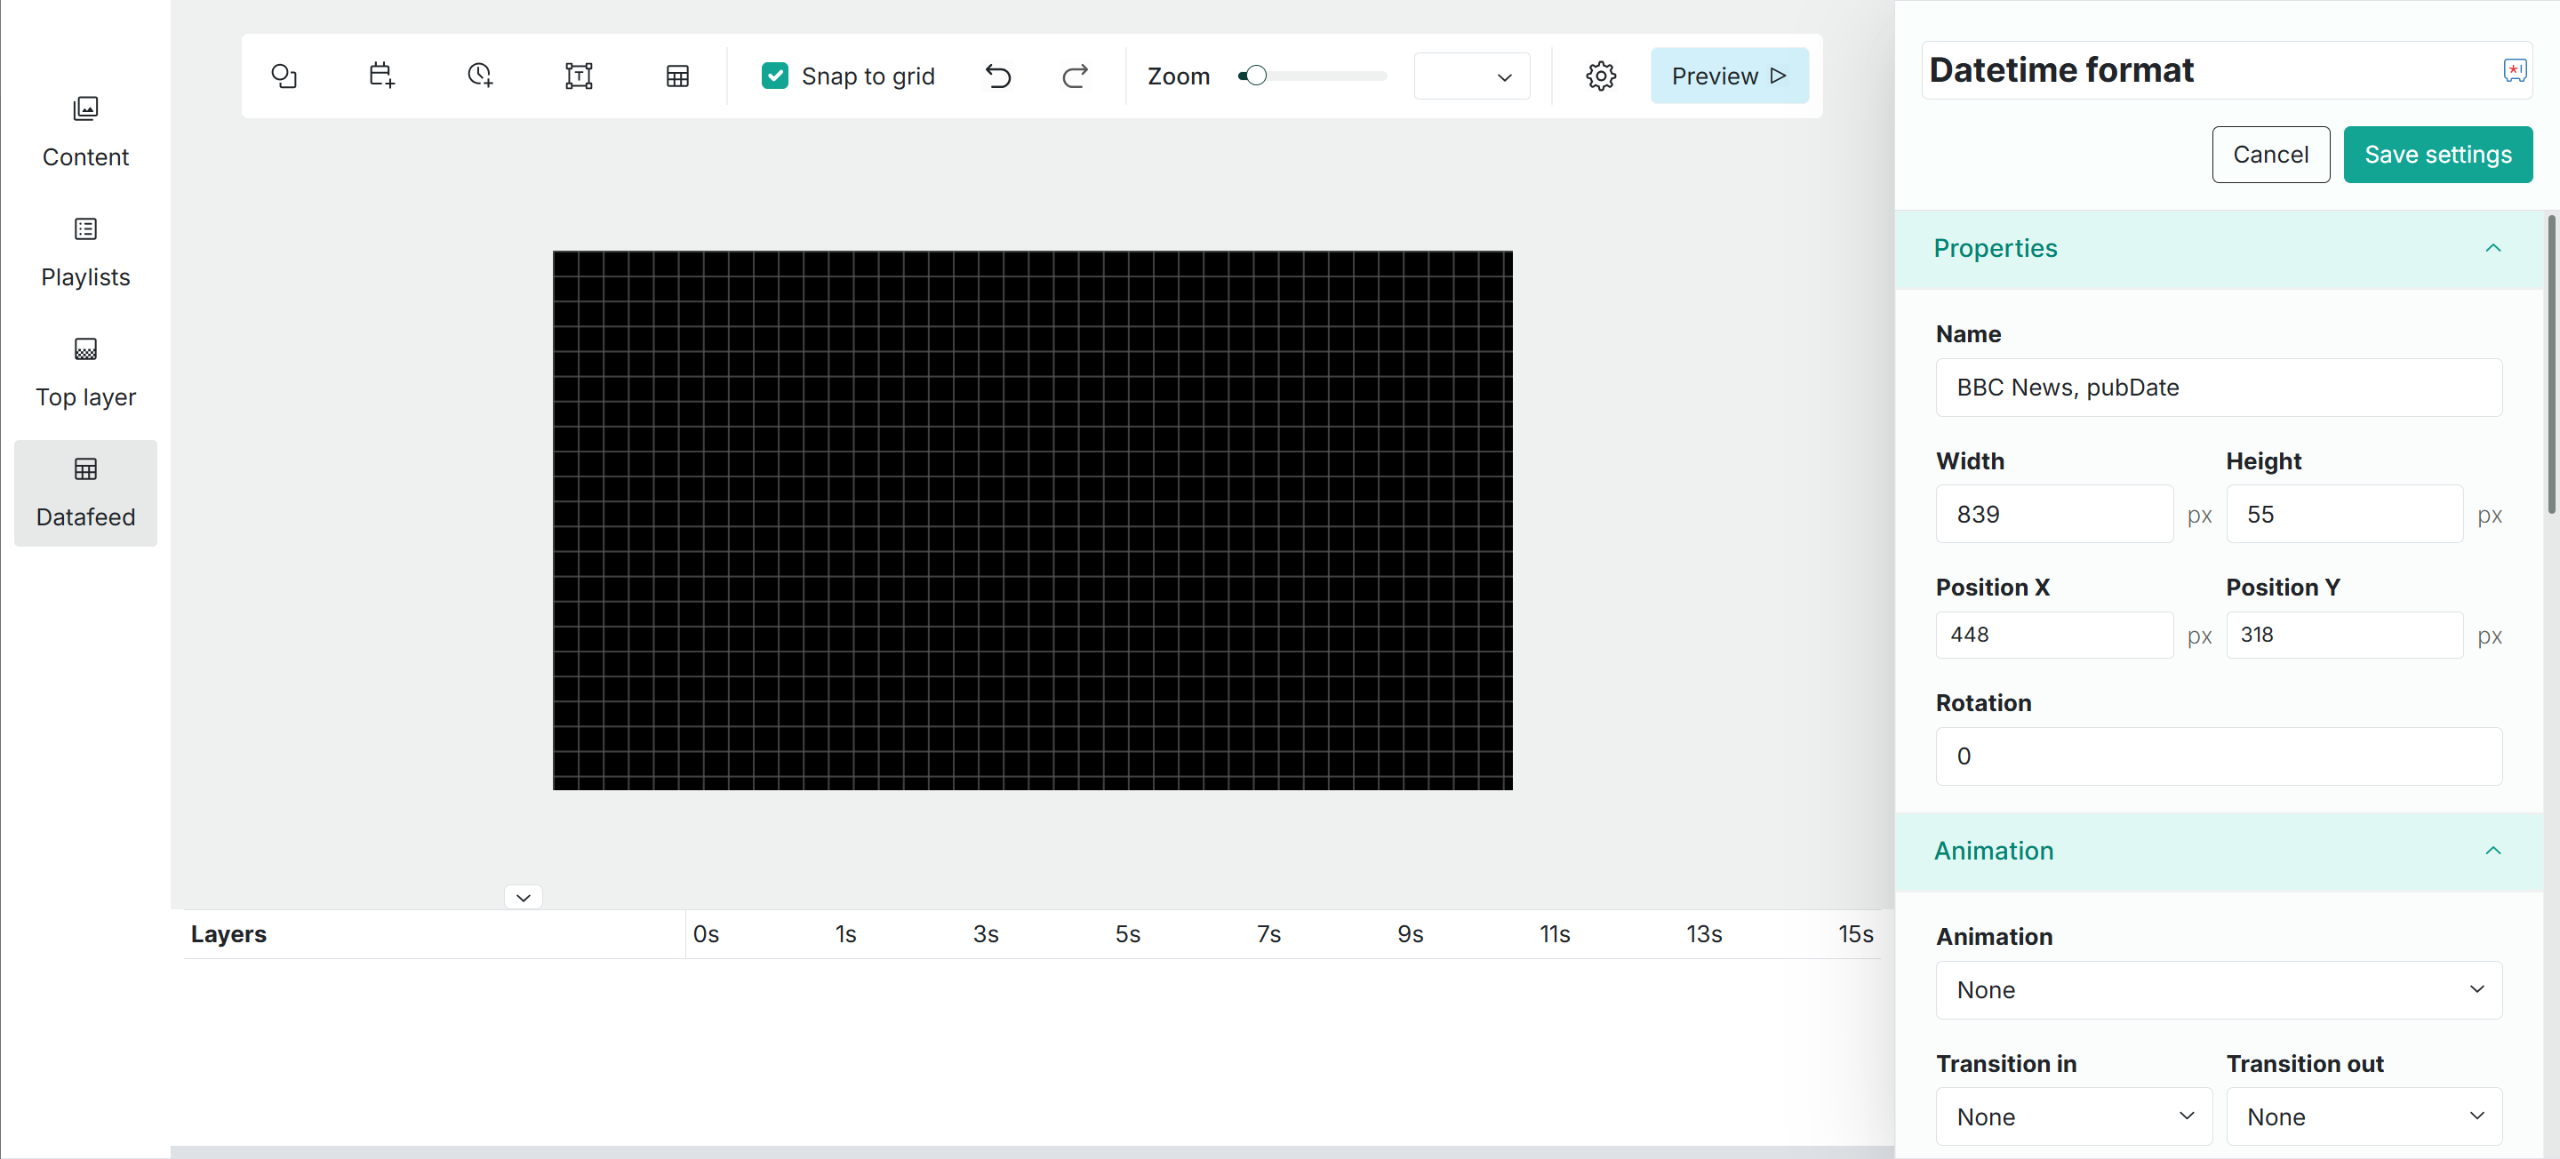
Task: Open the Animation dropdown
Action: (x=2219, y=991)
